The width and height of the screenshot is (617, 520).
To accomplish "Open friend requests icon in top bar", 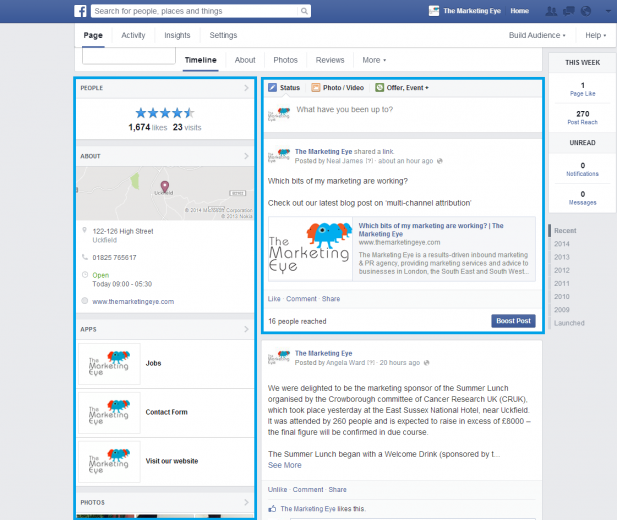I will [551, 11].
